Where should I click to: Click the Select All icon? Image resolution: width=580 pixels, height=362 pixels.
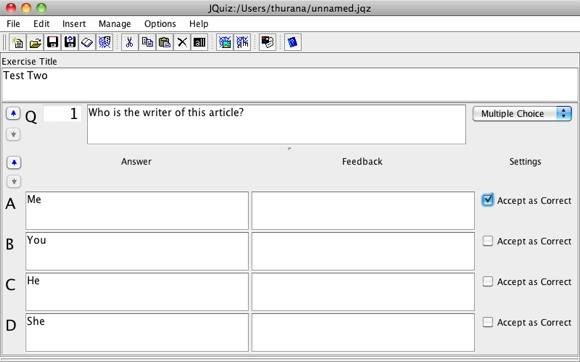[x=199, y=43]
